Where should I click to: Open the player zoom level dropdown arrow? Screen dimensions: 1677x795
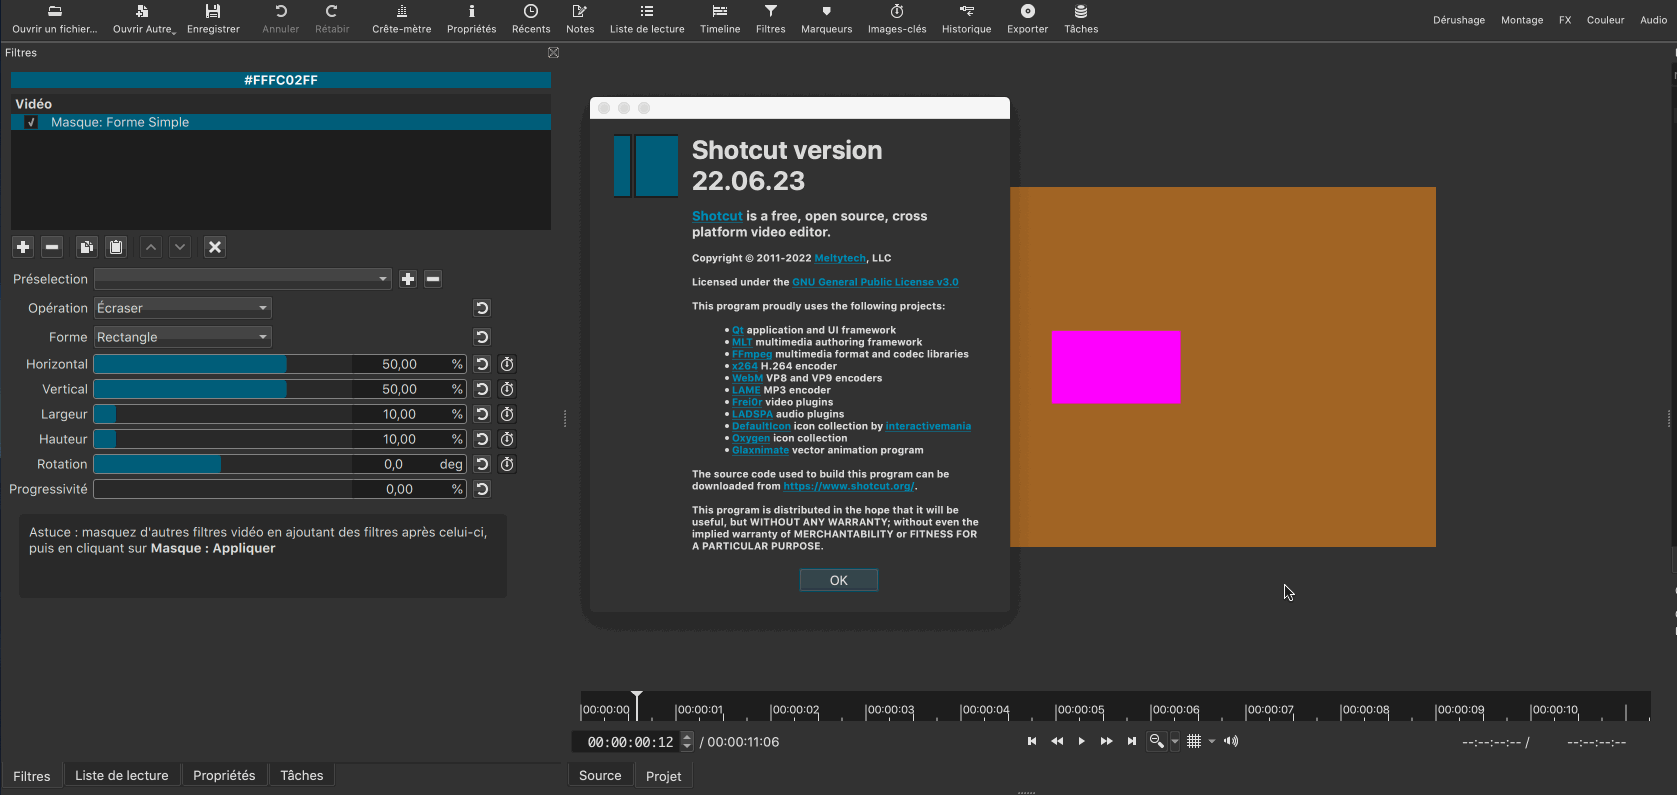(x=1175, y=741)
